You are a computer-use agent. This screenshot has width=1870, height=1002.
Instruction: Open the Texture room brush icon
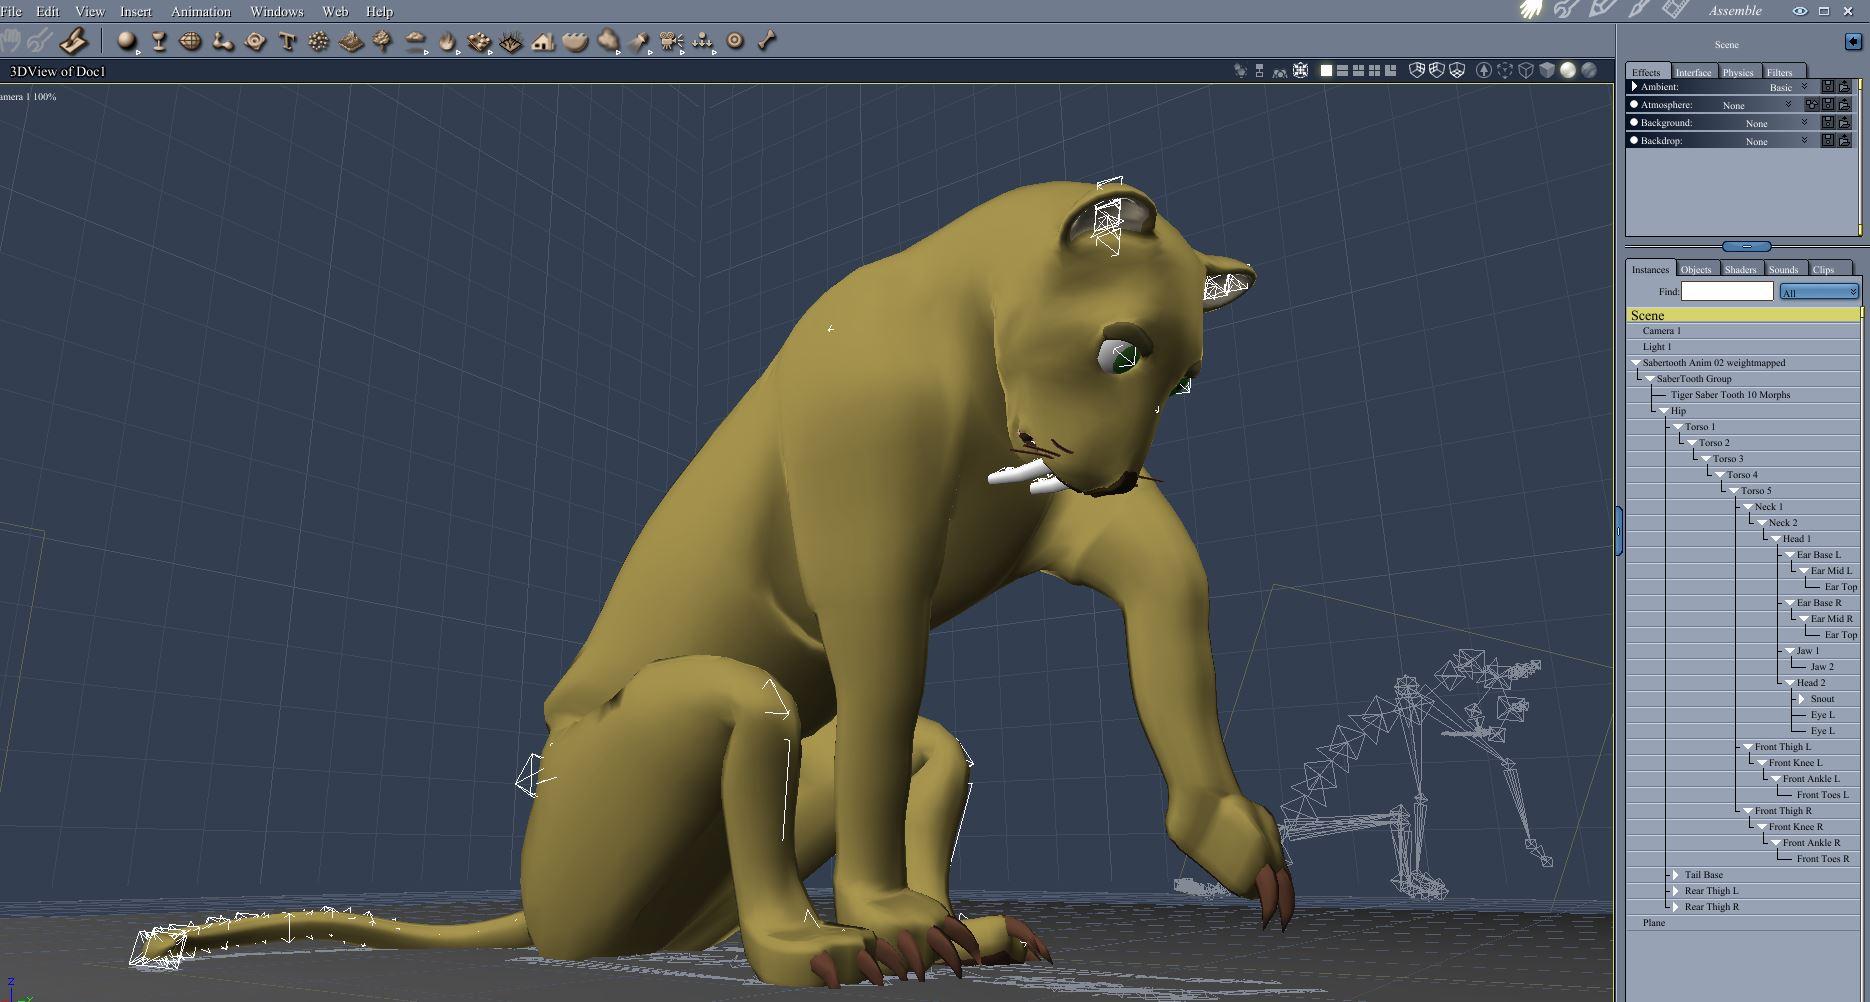click(1639, 10)
